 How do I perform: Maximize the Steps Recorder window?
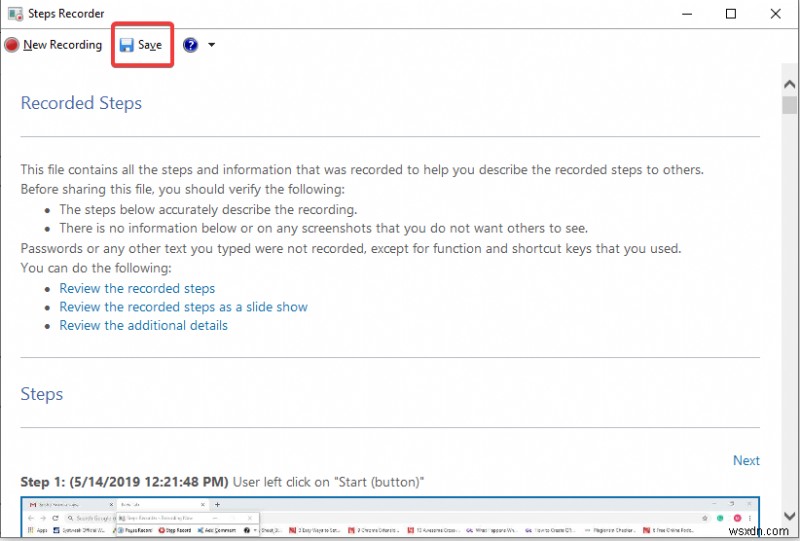tap(731, 14)
